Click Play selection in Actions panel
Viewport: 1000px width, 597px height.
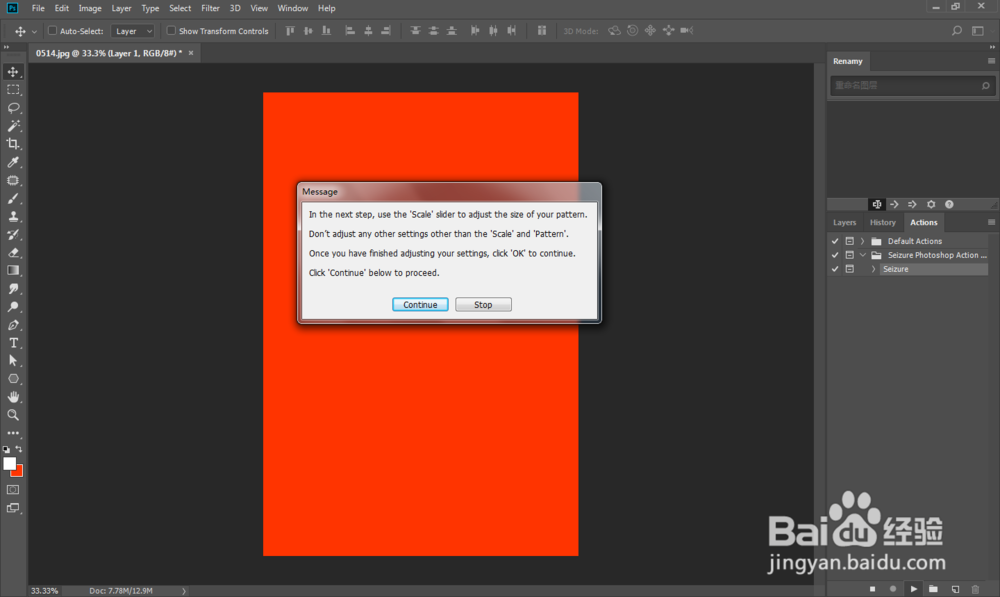click(x=913, y=589)
